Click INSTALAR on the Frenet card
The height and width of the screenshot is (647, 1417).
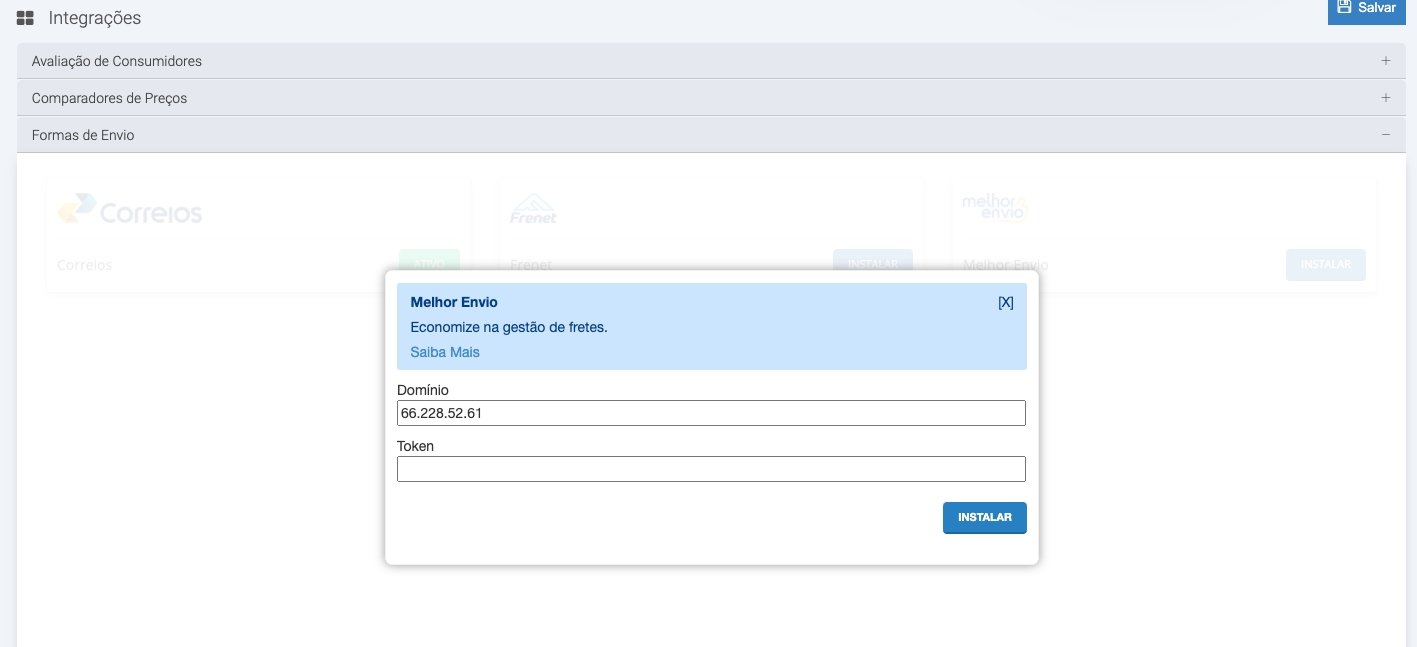coord(872,264)
